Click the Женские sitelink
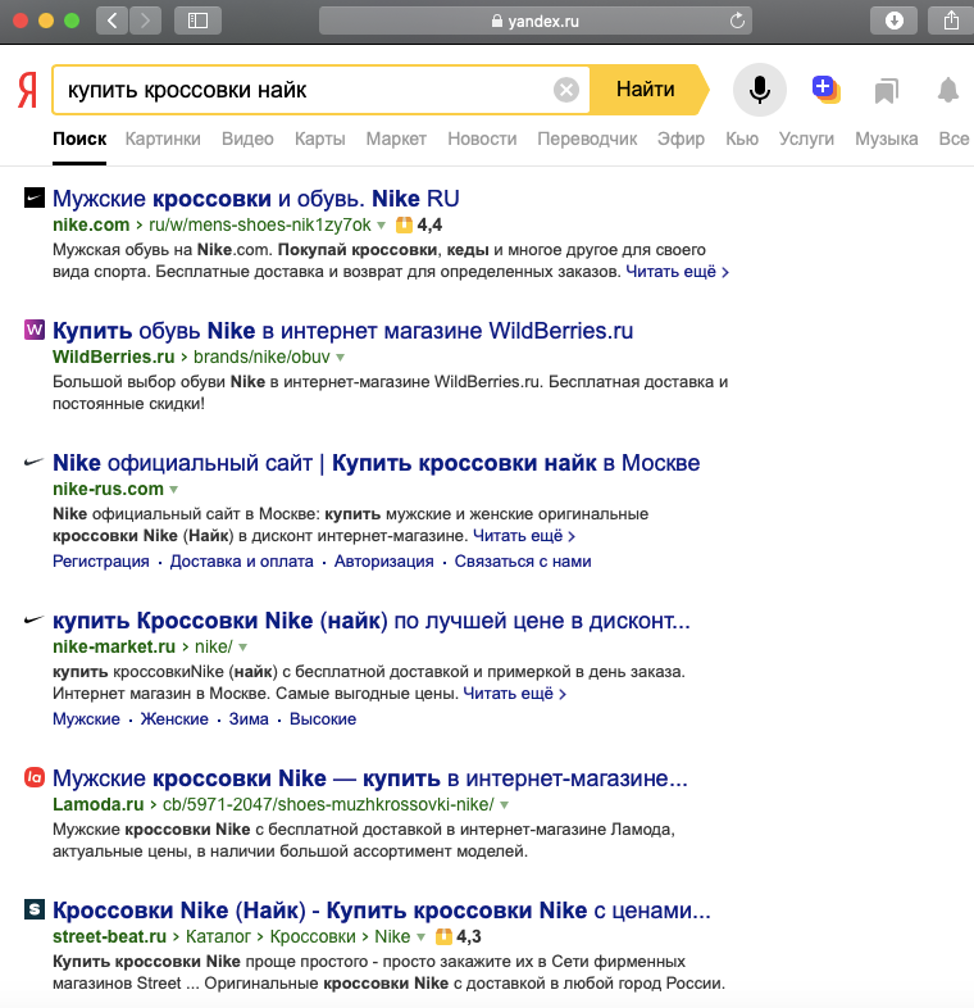974x1008 pixels. coord(174,719)
